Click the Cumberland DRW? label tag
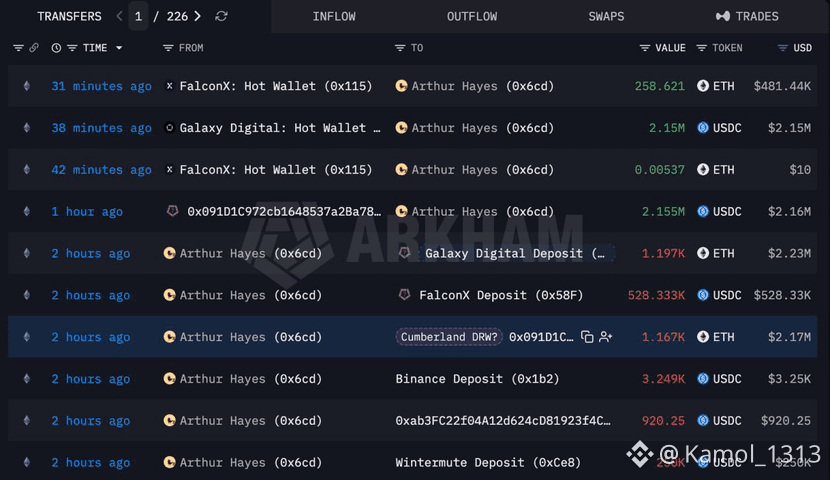The width and height of the screenshot is (830, 480). (x=449, y=337)
